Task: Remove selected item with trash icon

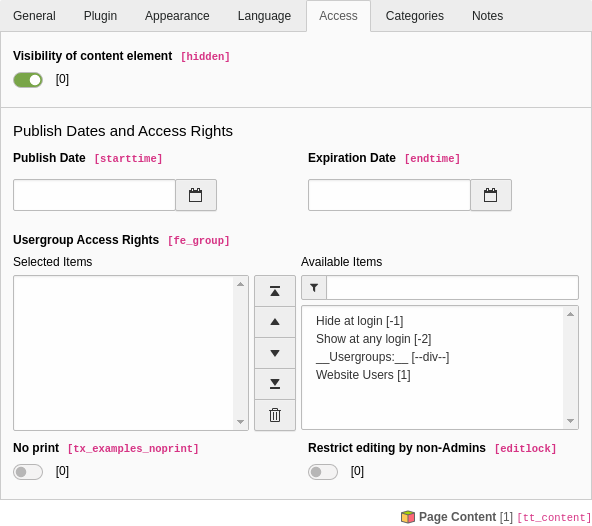Action: 275,415
